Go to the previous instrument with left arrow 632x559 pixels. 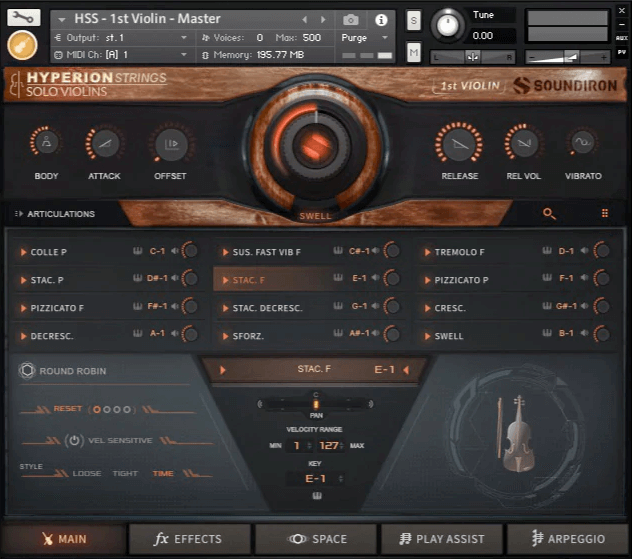coord(305,19)
